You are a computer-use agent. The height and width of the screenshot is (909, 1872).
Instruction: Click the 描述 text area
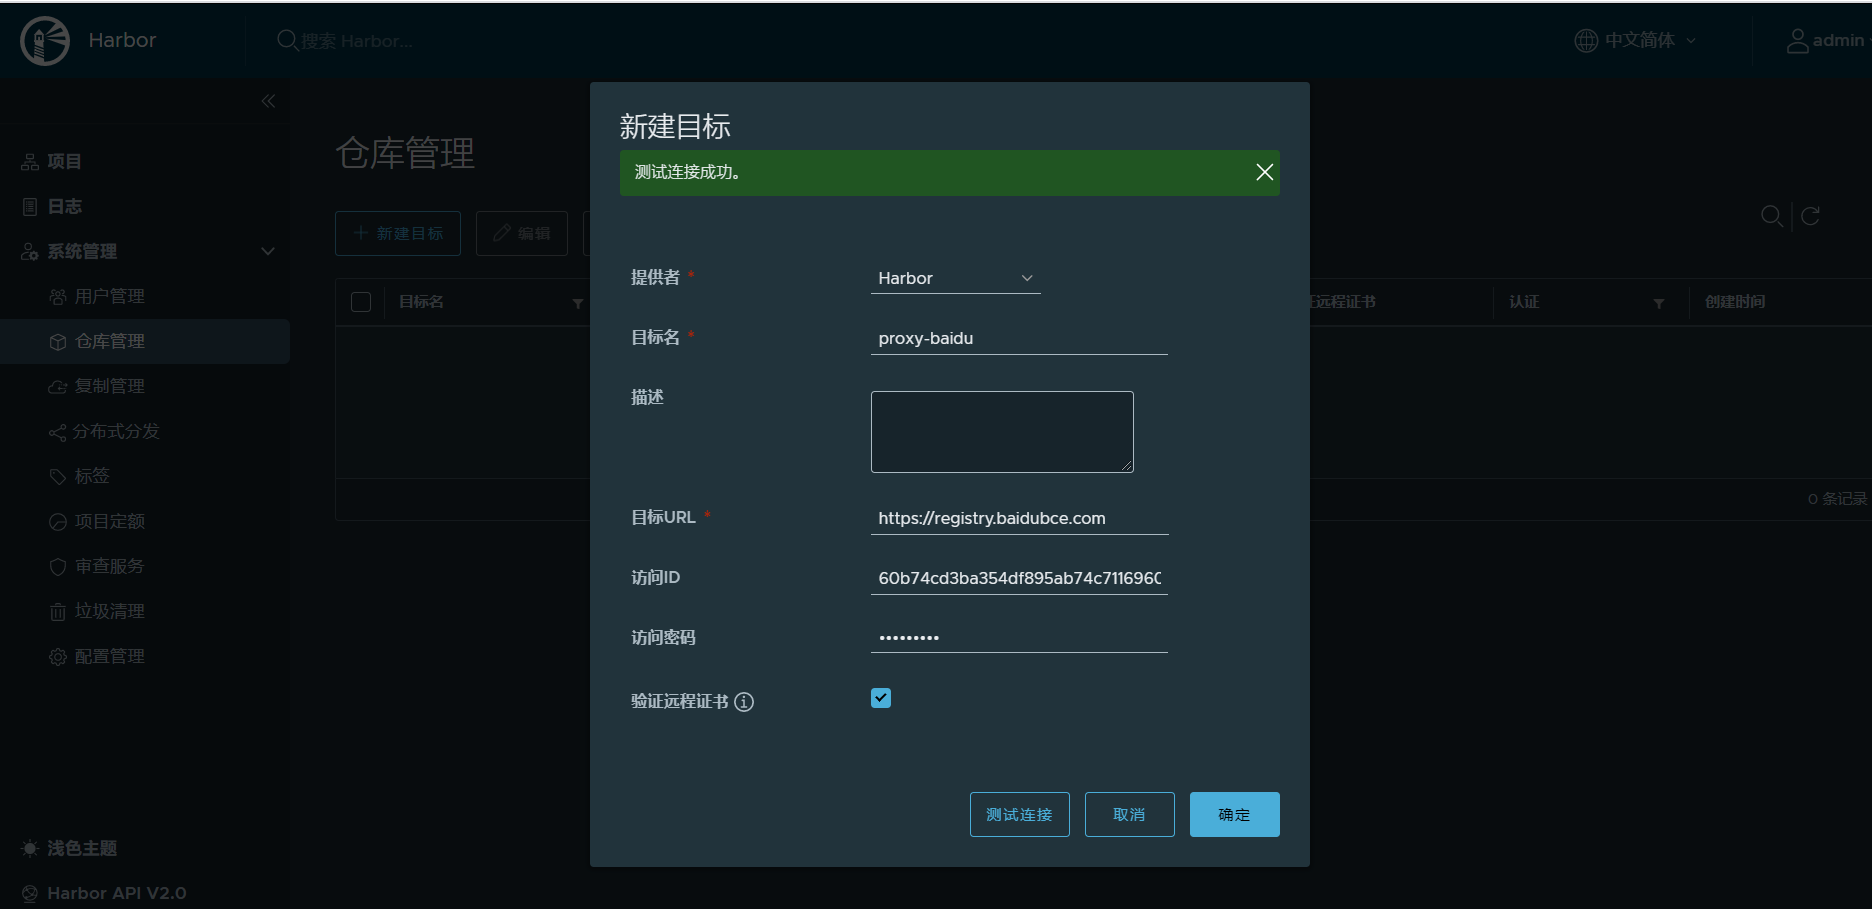coord(1002,432)
